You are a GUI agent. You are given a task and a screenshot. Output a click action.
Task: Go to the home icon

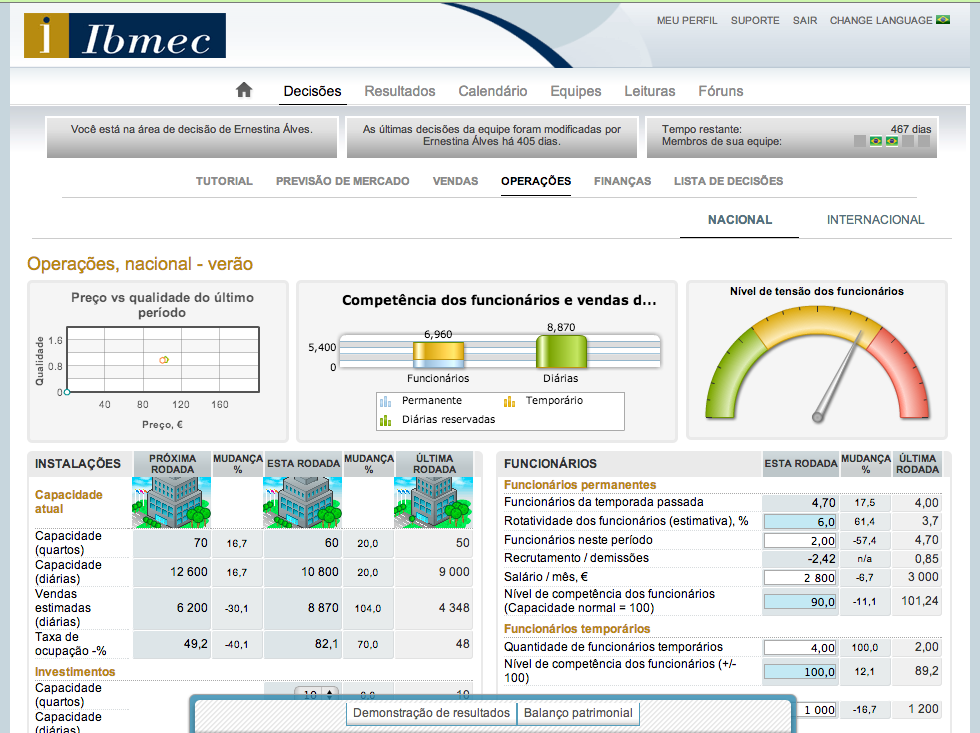[244, 90]
